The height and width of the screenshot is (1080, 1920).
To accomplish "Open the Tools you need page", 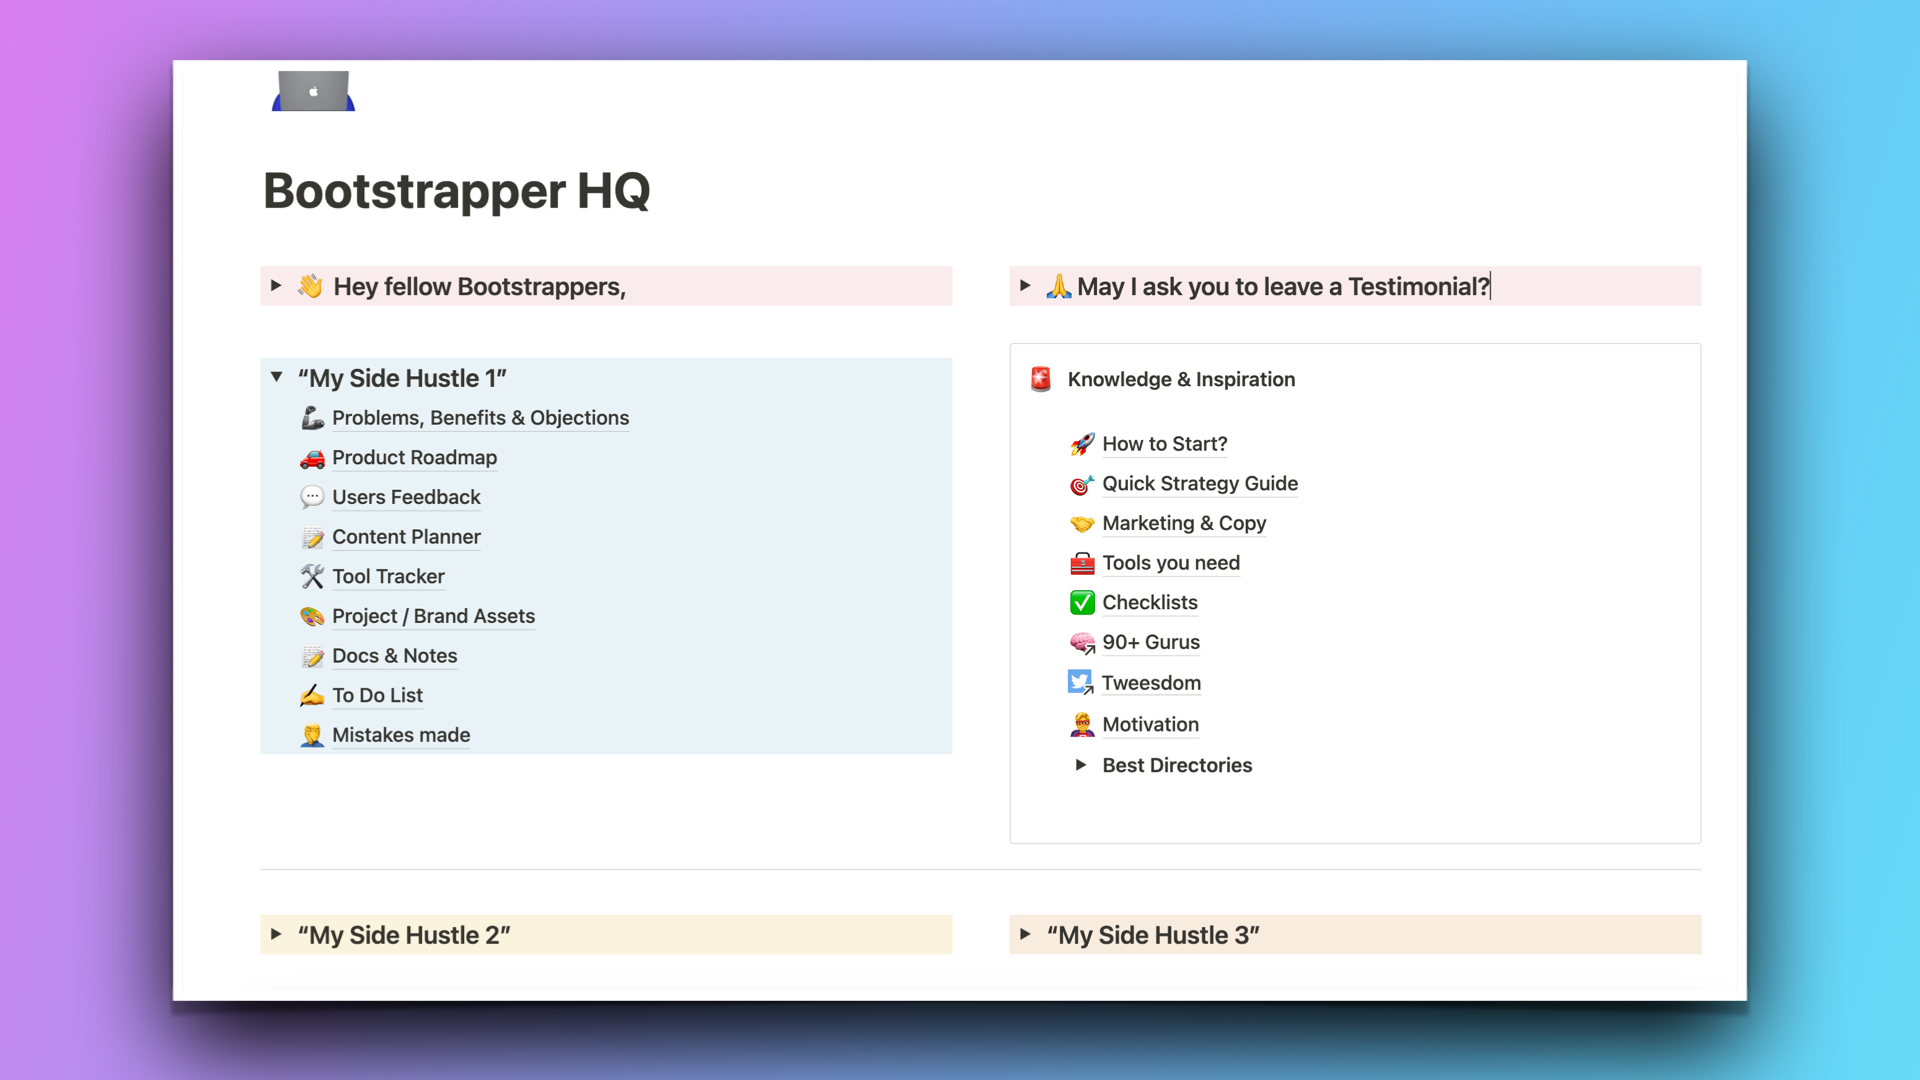I will 1171,563.
